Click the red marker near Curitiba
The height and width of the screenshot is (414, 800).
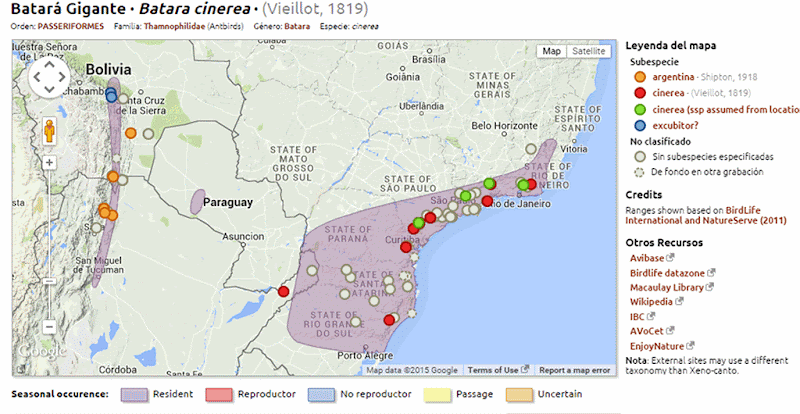click(x=406, y=247)
